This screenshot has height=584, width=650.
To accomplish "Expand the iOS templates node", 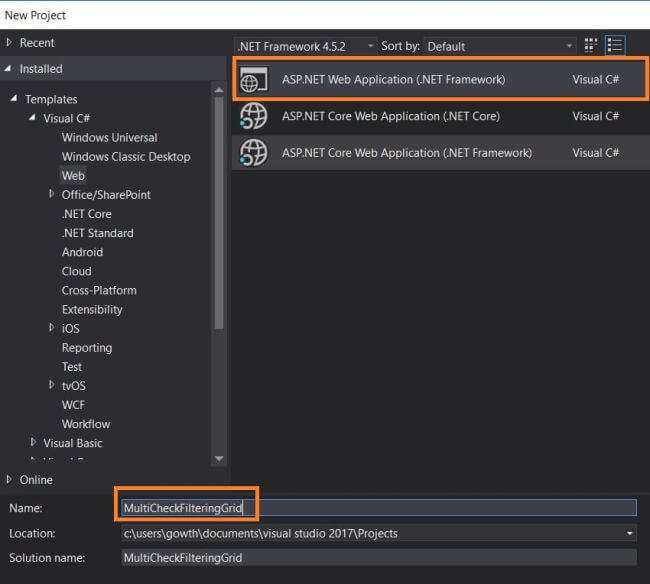I will coord(51,327).
